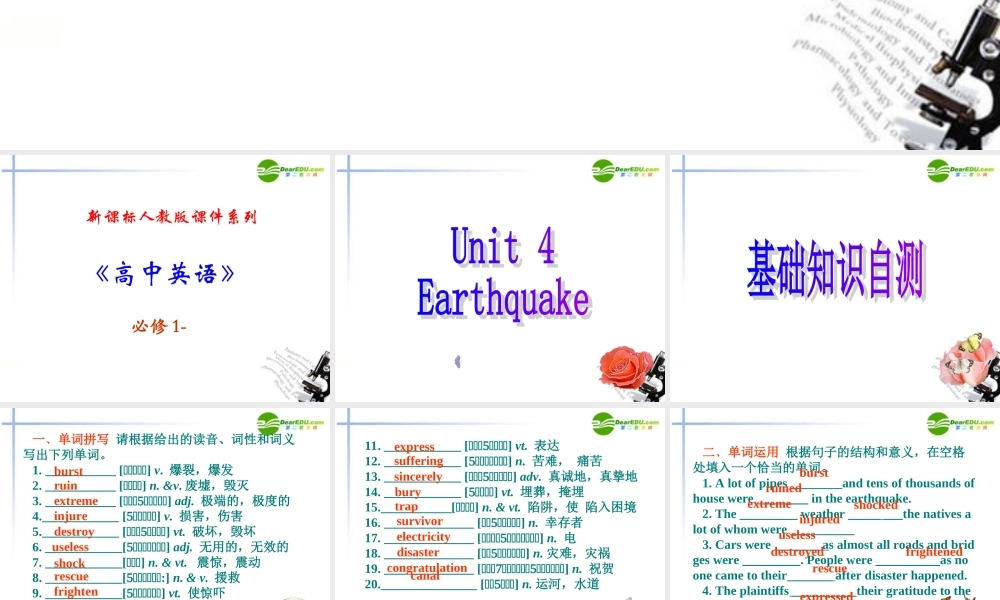Click the definition 幸存者 beside survivor
This screenshot has height=600, width=1000.
[564, 522]
